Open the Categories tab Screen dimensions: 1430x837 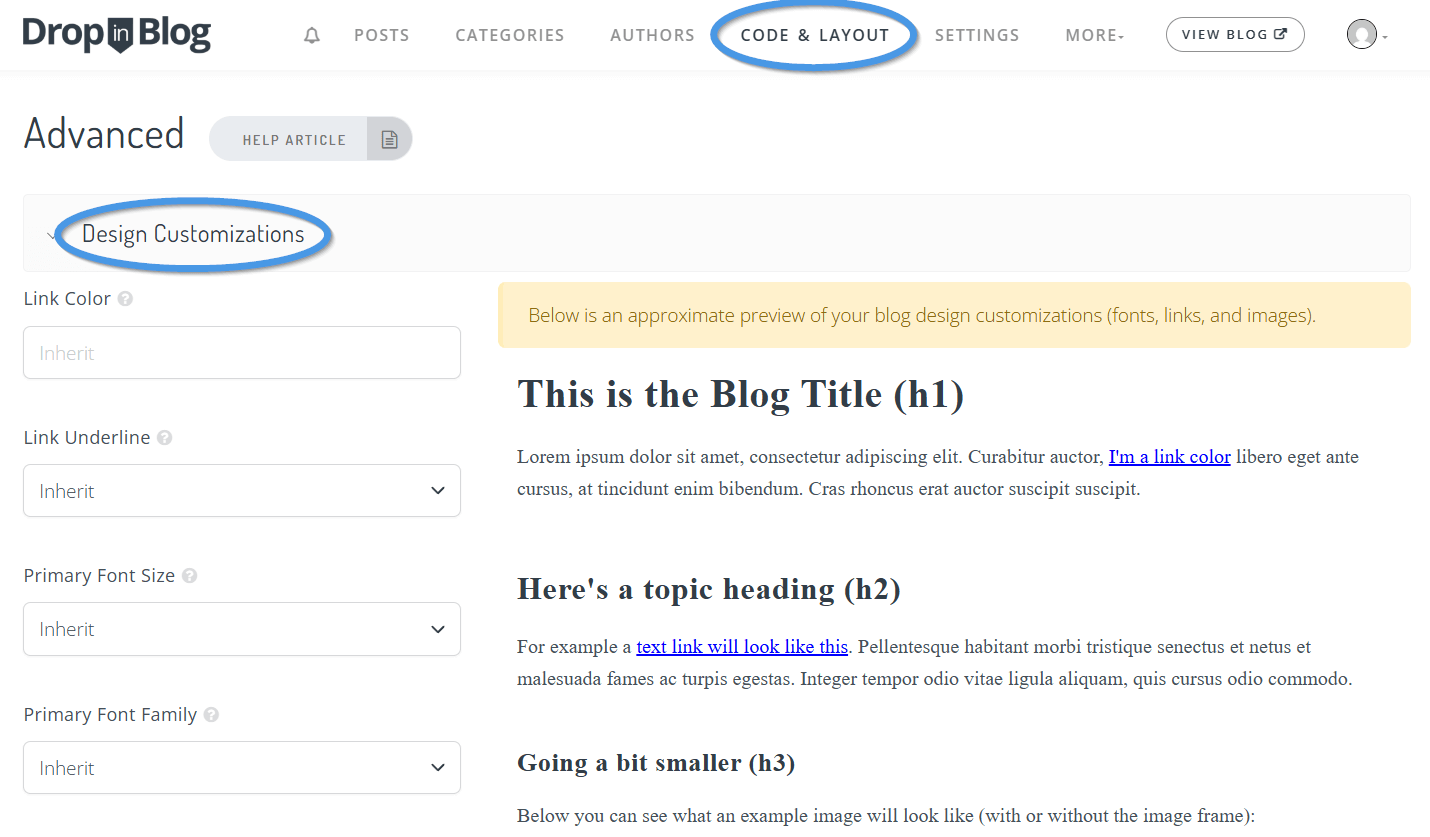510,35
